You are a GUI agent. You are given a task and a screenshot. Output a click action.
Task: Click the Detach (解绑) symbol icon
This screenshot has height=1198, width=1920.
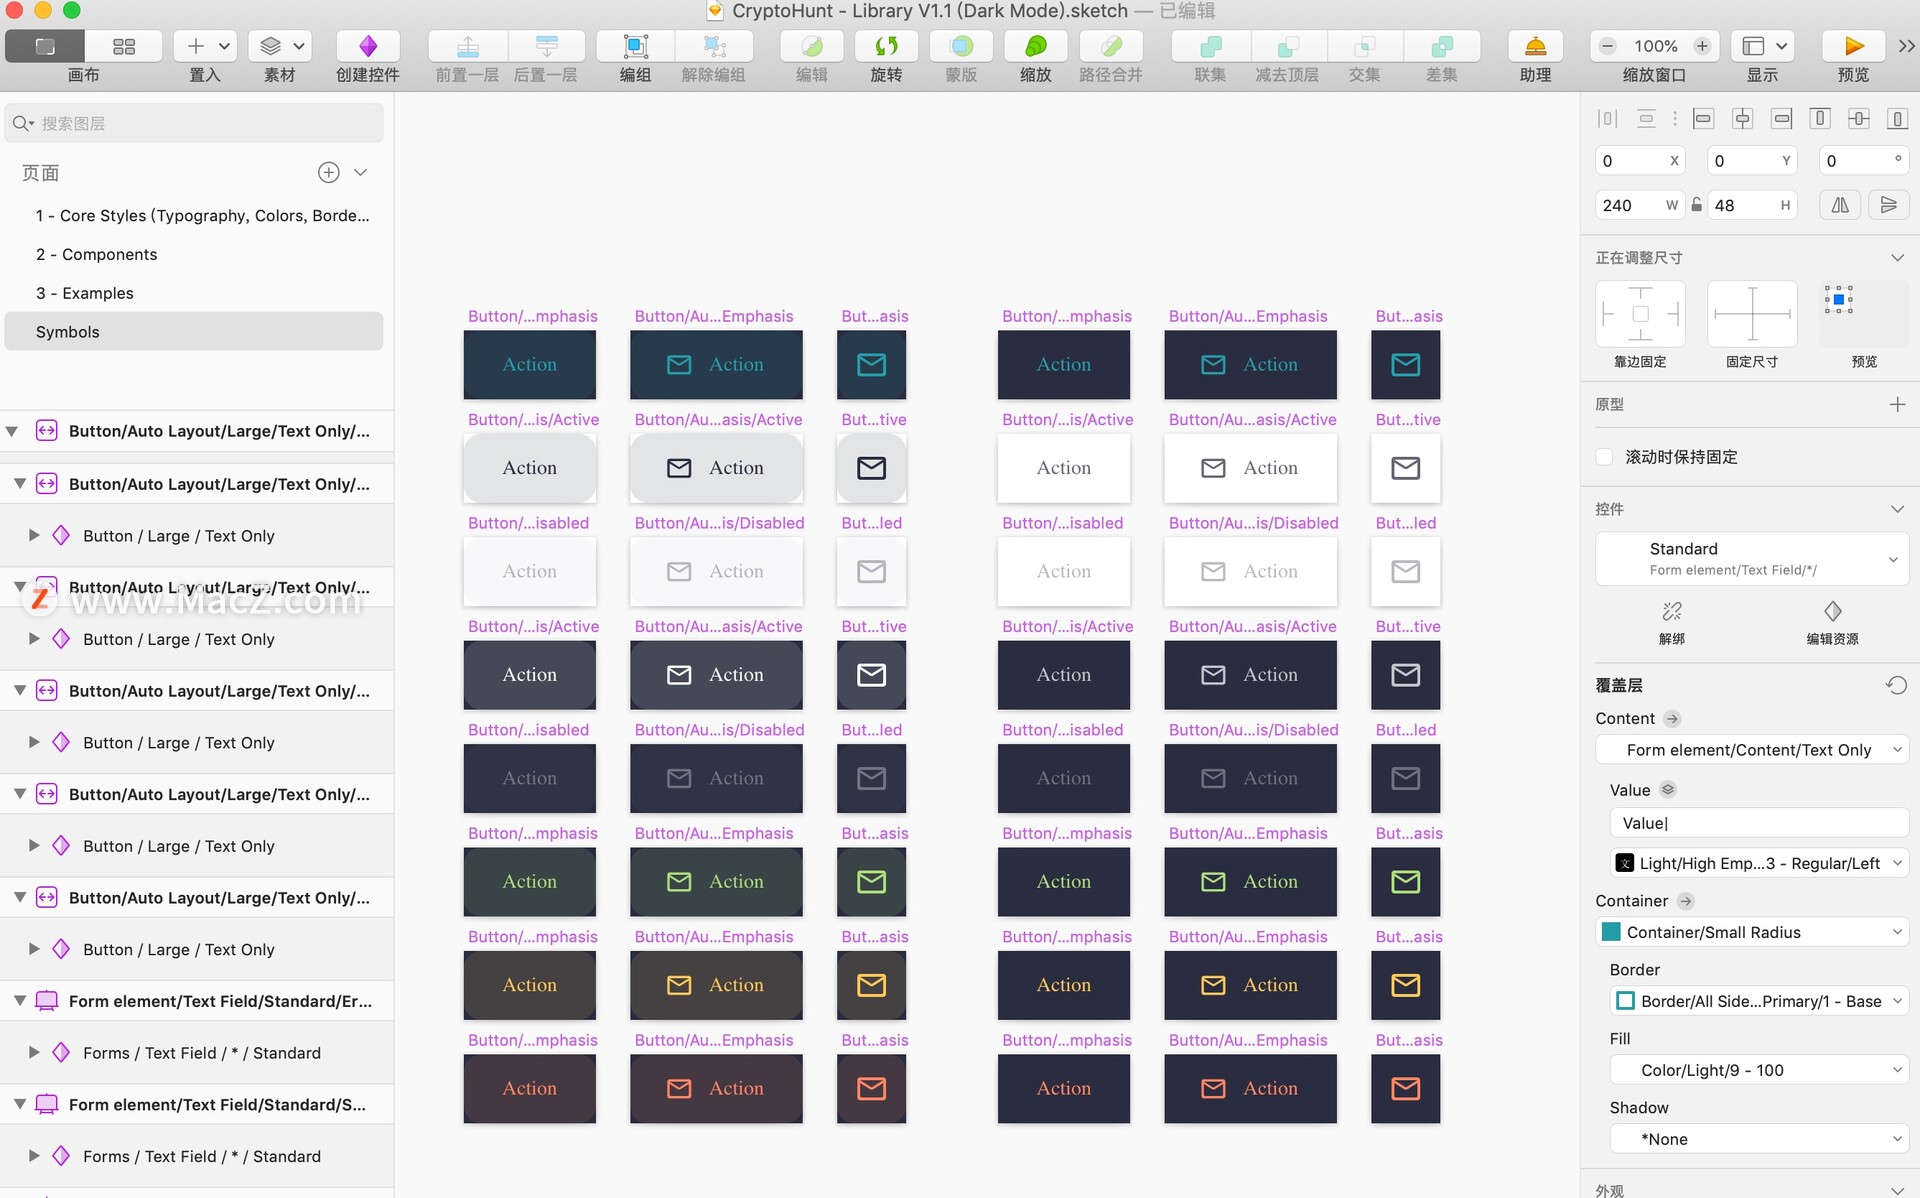click(1671, 611)
